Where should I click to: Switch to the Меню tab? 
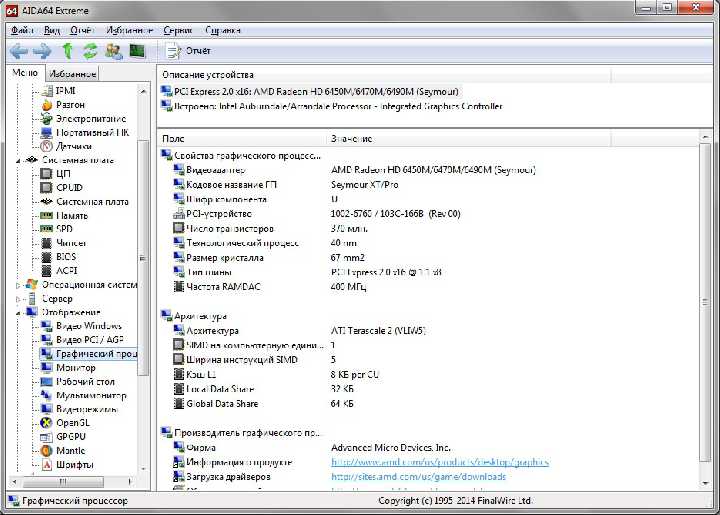(x=25, y=73)
